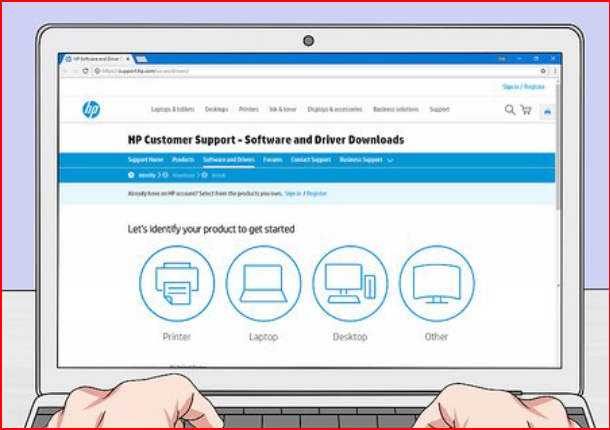This screenshot has height=430, width=610.
Task: Open the search magnifier icon
Action: 510,110
